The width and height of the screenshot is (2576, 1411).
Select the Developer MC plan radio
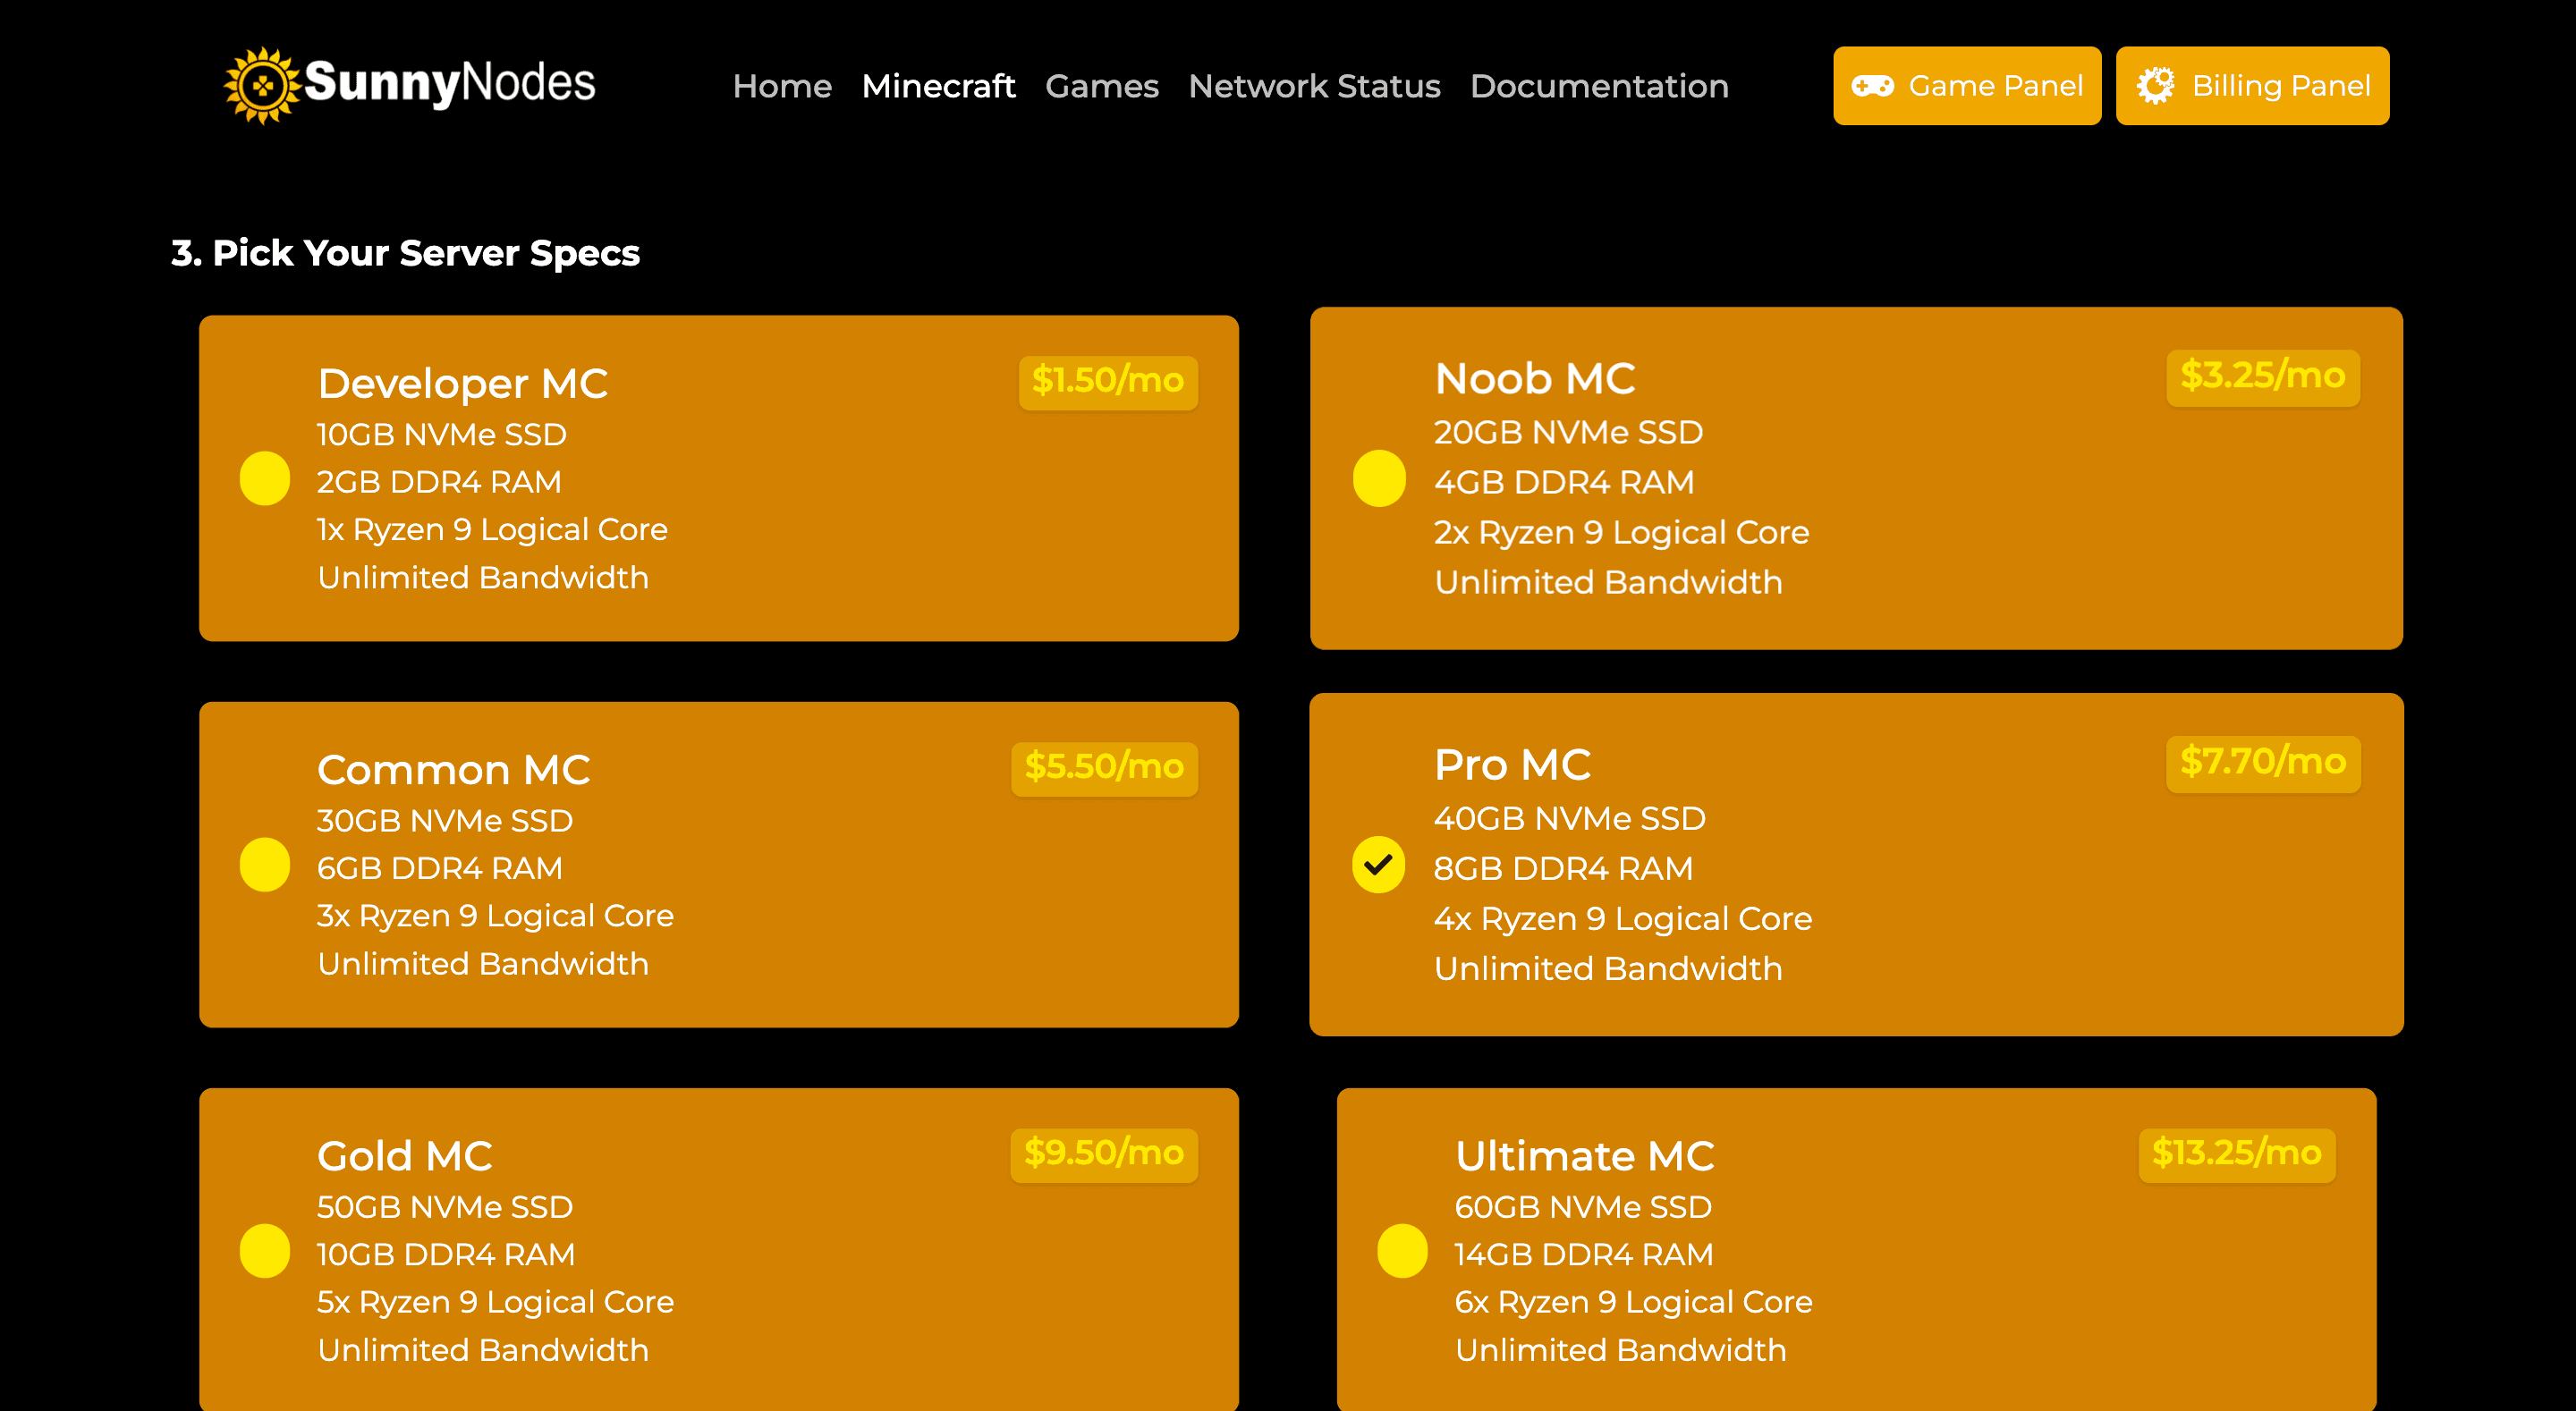265,478
